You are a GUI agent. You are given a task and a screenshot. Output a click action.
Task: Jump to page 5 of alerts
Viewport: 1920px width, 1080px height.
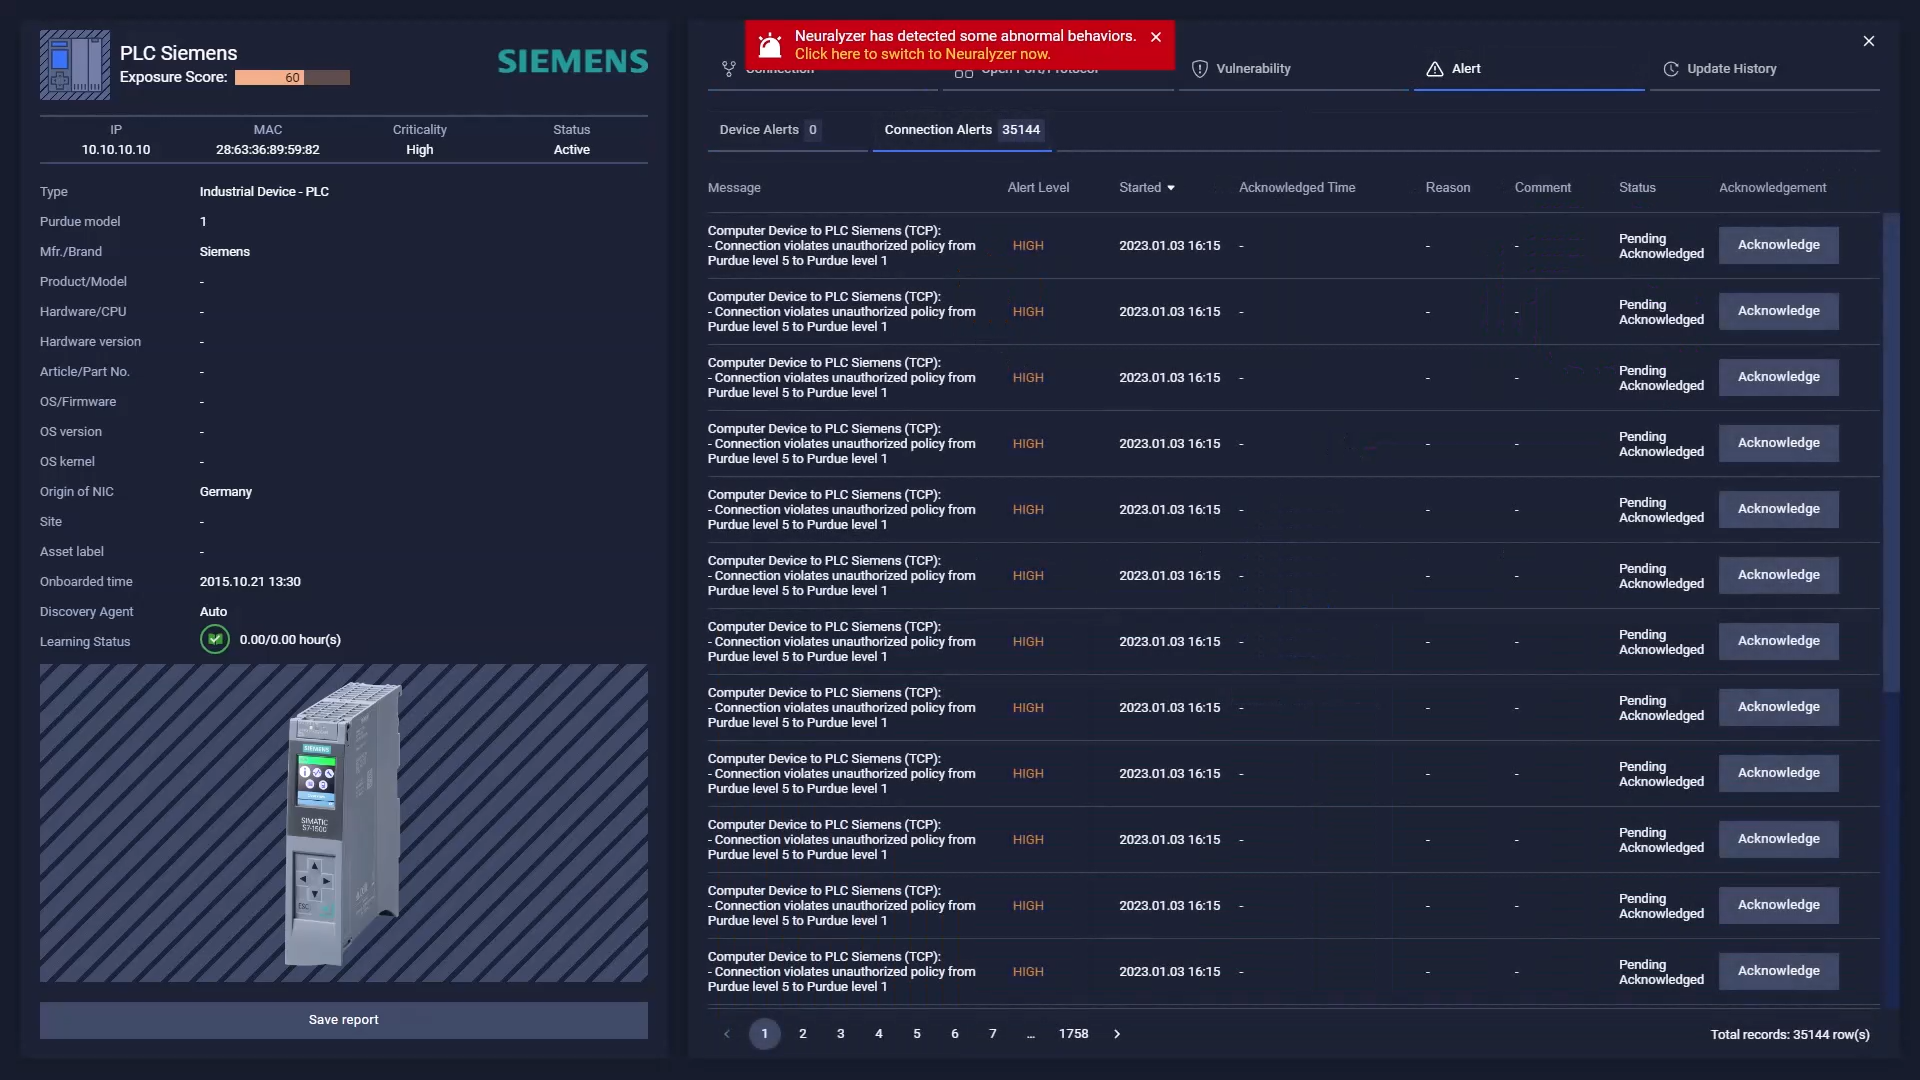(x=917, y=1034)
